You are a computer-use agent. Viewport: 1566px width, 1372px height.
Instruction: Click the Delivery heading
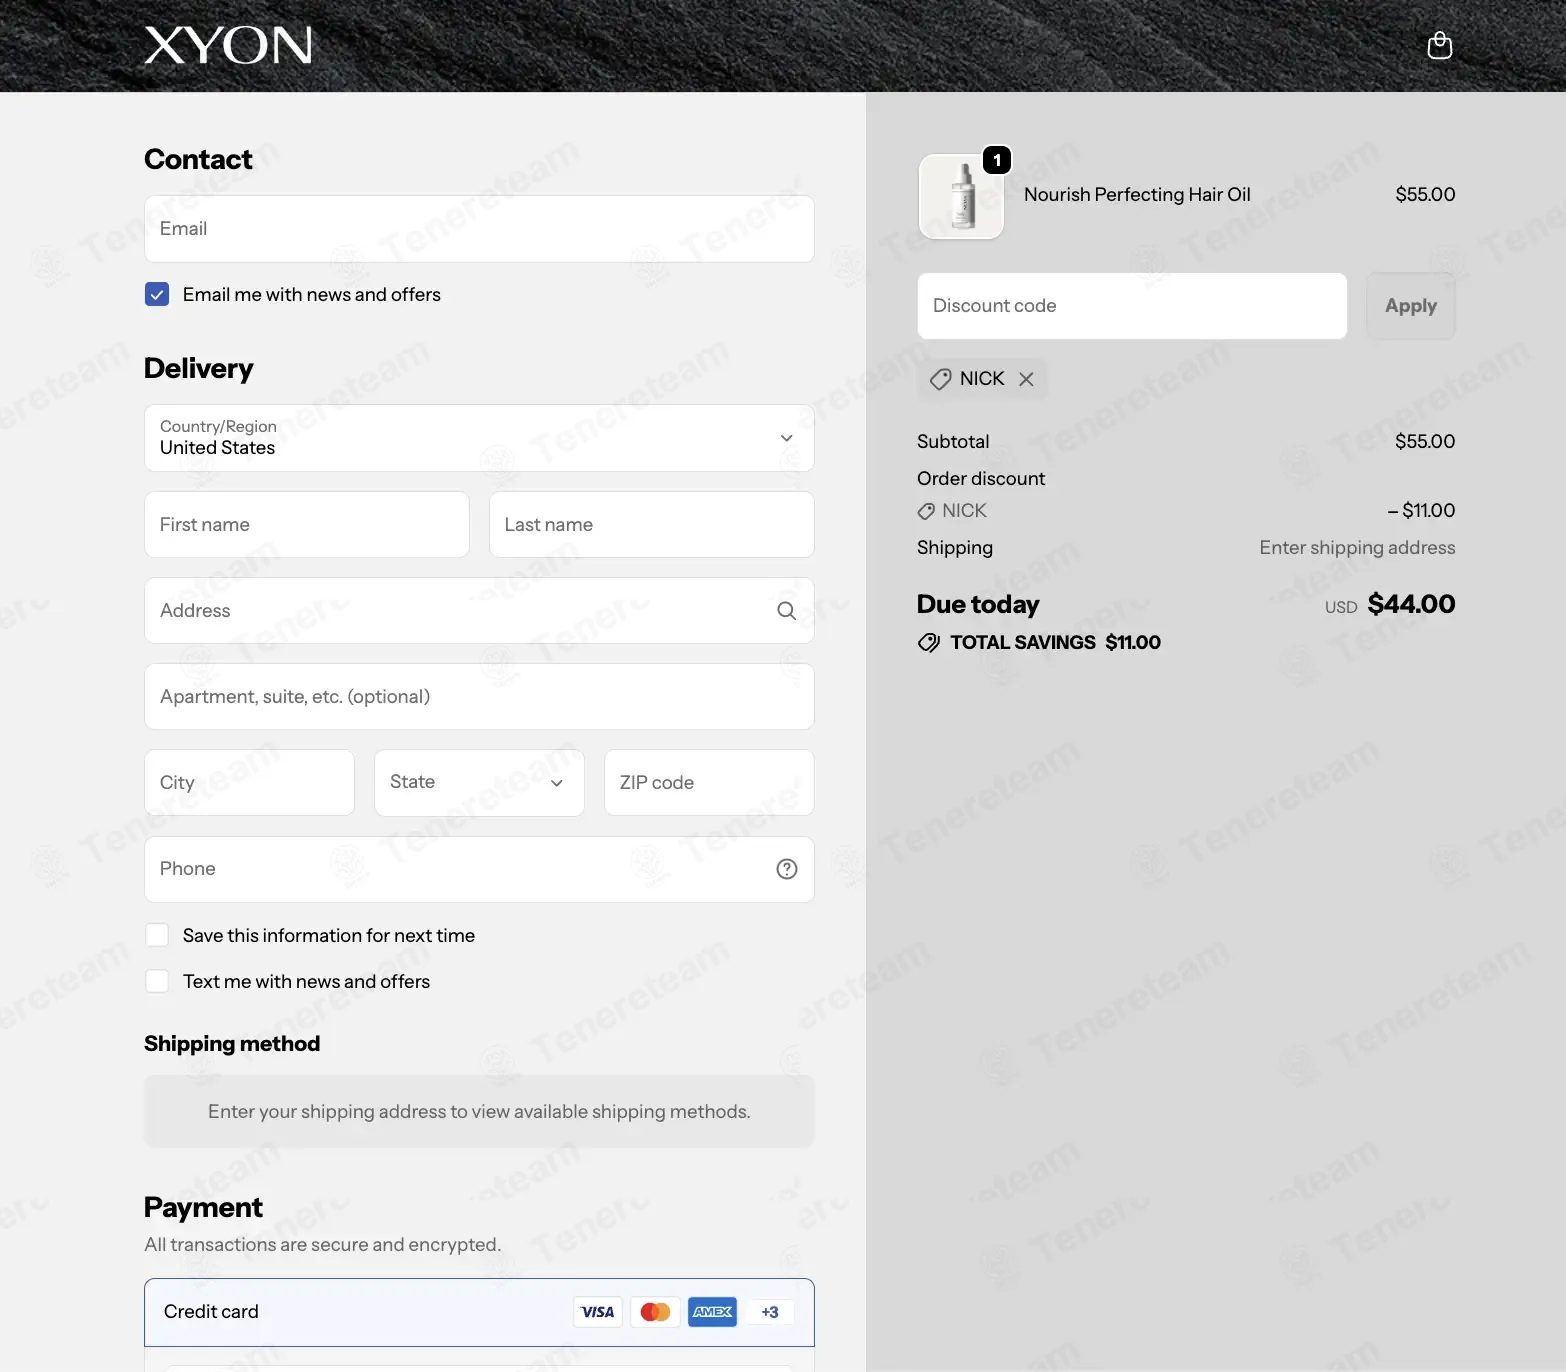(199, 369)
